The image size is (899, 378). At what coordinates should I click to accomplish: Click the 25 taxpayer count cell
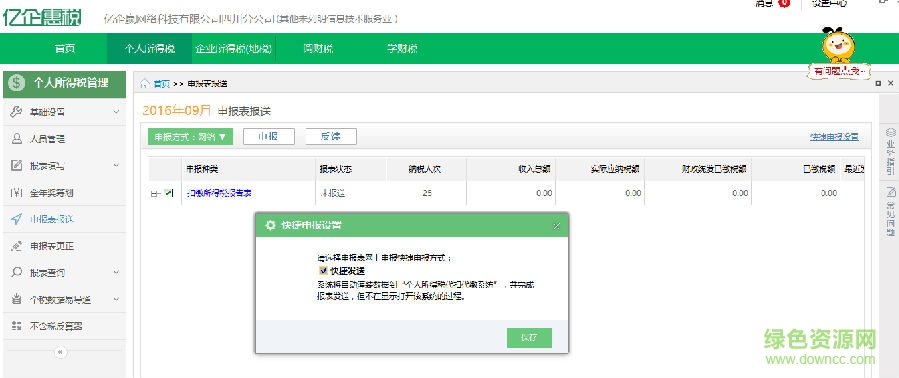[x=427, y=193]
